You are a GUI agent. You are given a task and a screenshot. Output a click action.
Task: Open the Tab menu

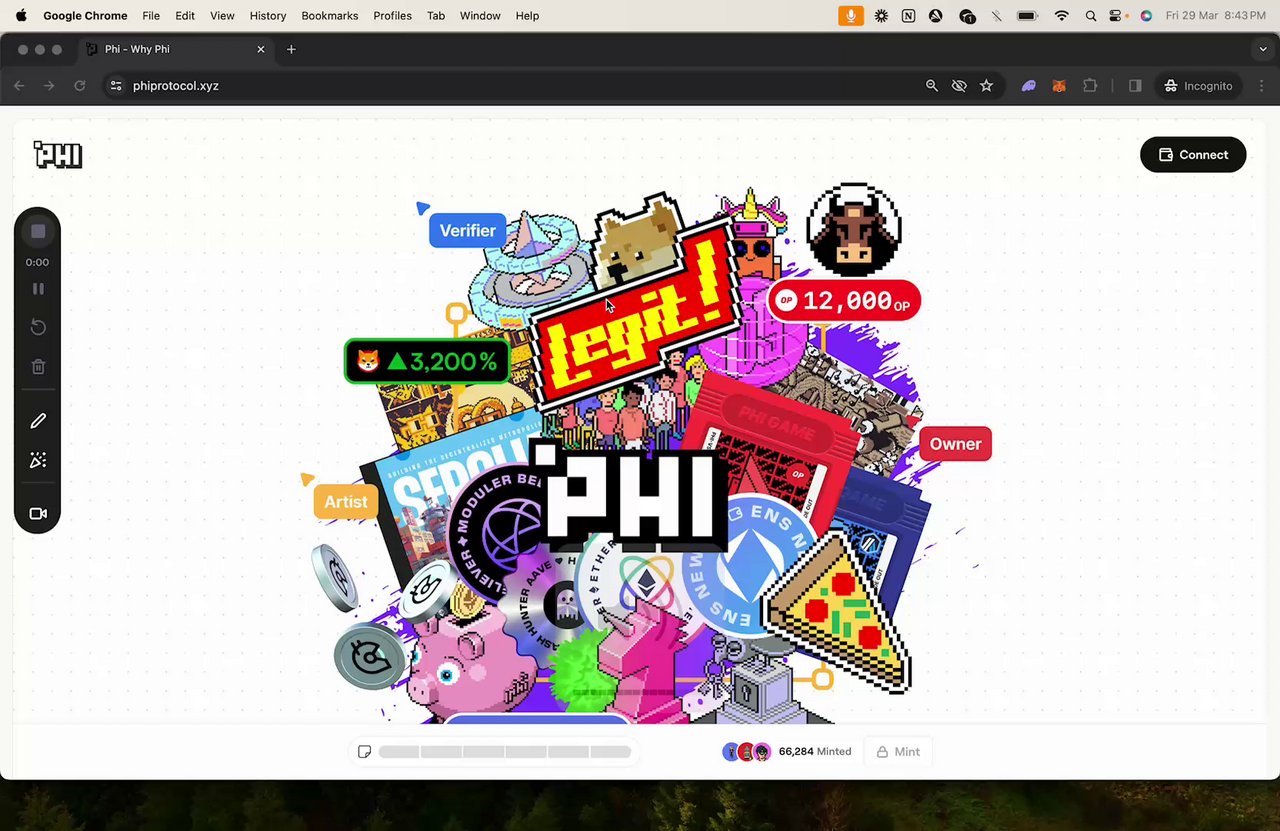436,16
